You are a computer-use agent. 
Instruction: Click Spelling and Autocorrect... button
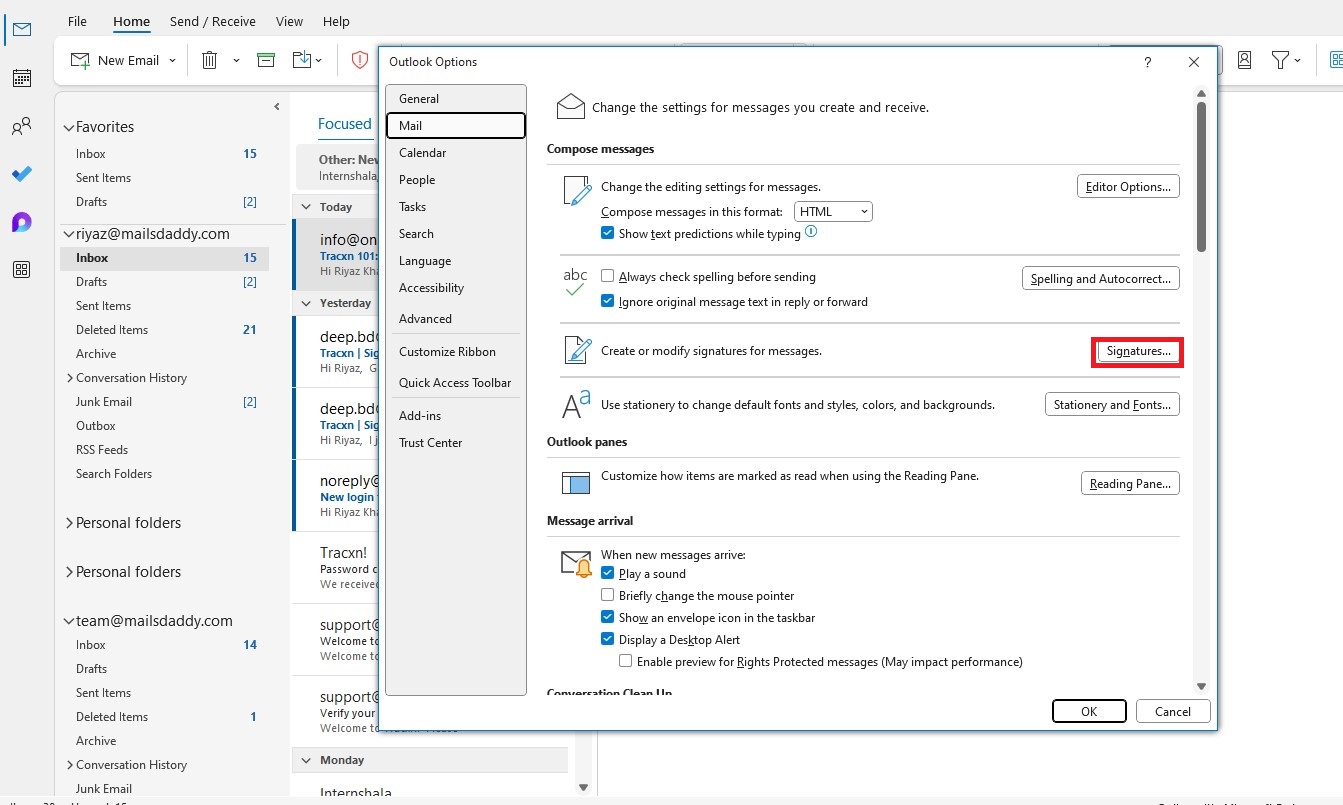(1100, 279)
